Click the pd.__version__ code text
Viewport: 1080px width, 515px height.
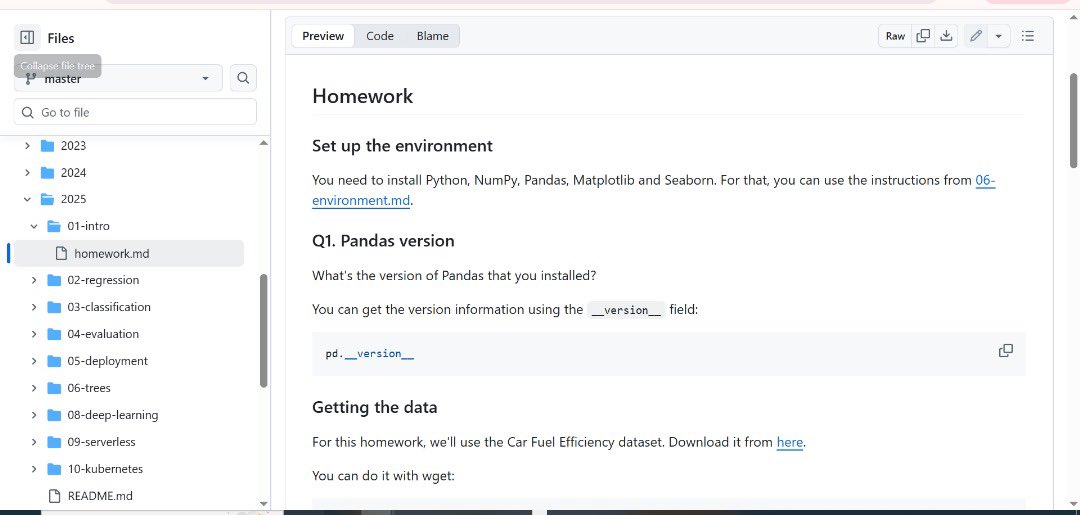pos(370,354)
